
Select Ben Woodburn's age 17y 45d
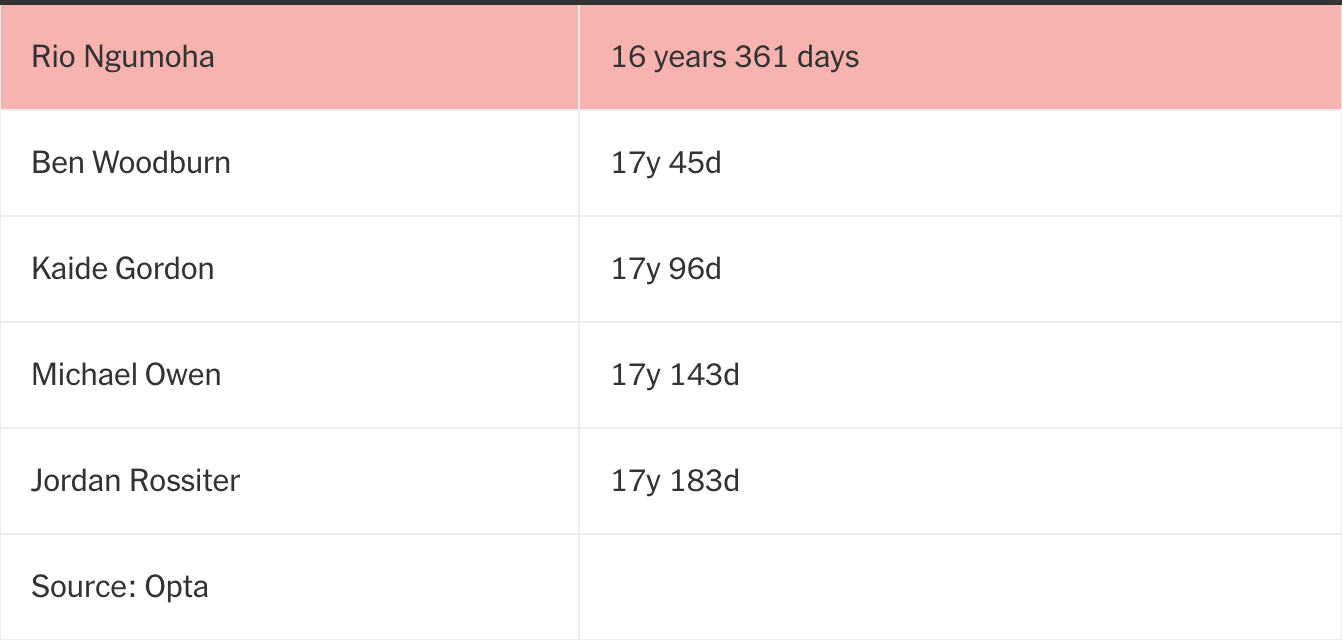(666, 163)
